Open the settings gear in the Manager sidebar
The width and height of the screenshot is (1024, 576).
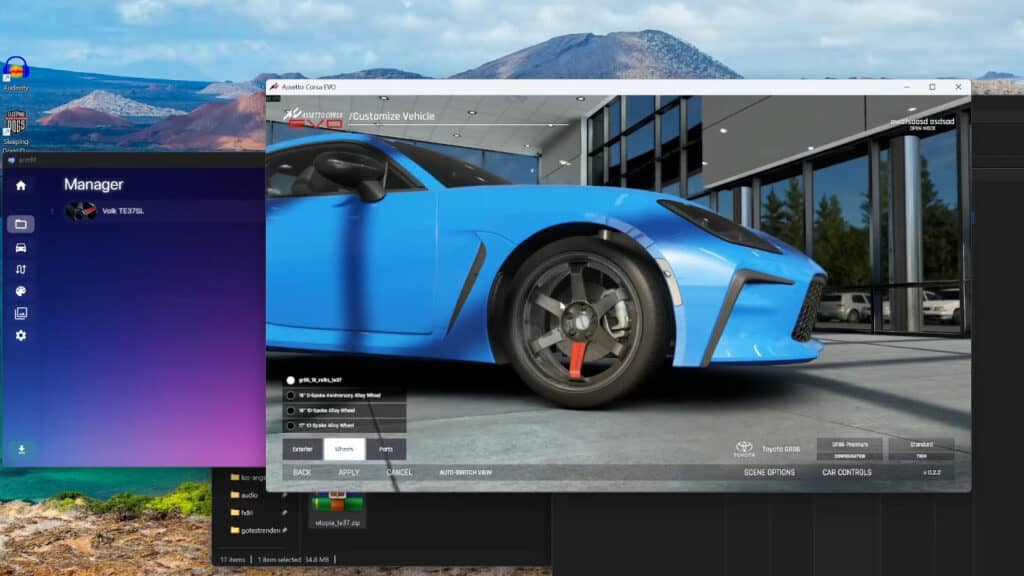21,334
